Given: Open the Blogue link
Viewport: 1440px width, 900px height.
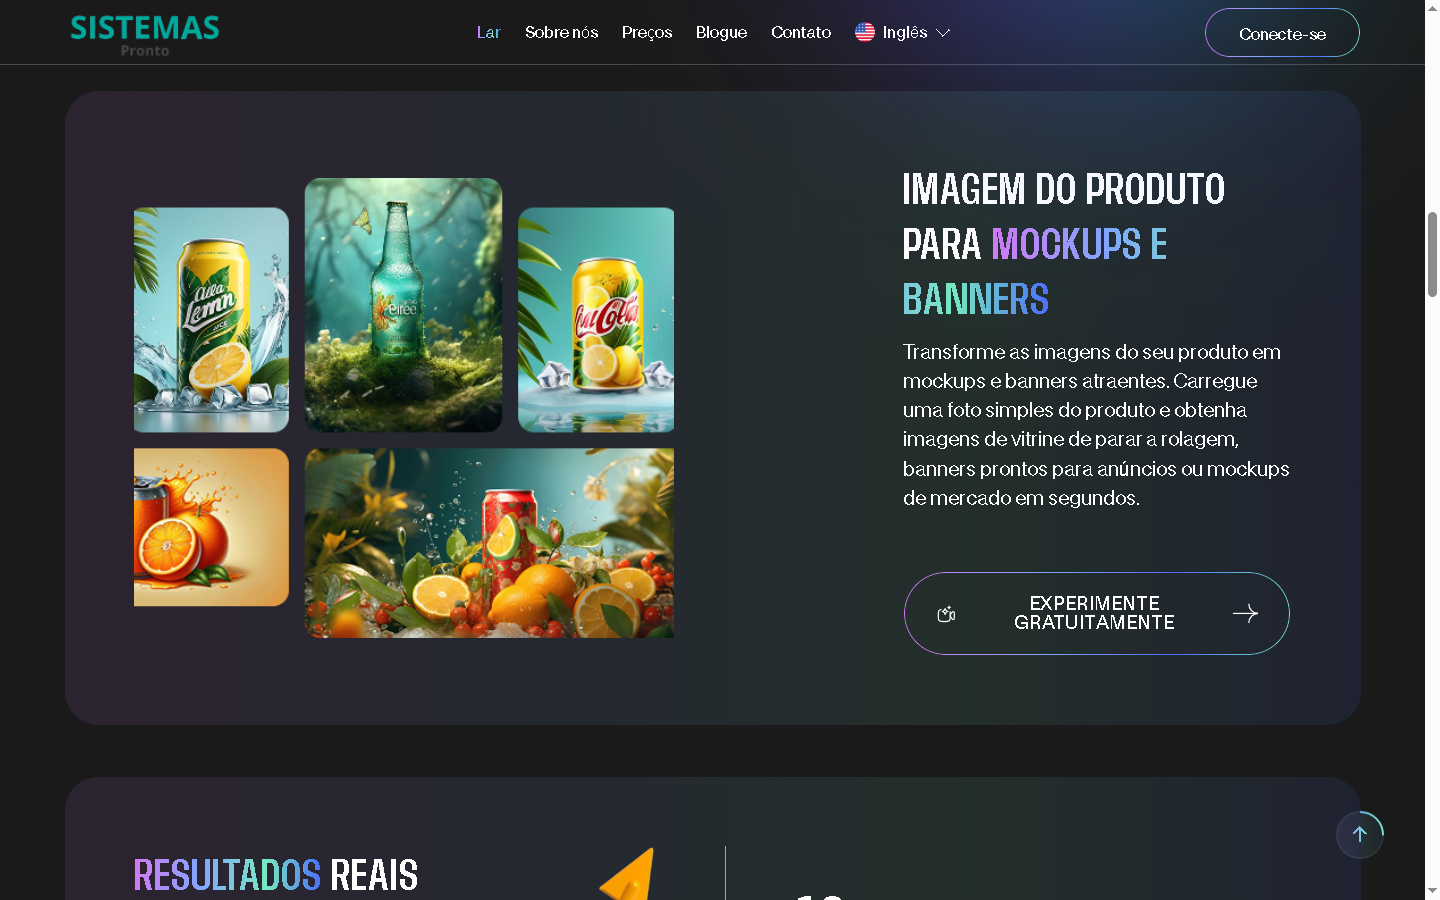Looking at the screenshot, I should tap(721, 32).
